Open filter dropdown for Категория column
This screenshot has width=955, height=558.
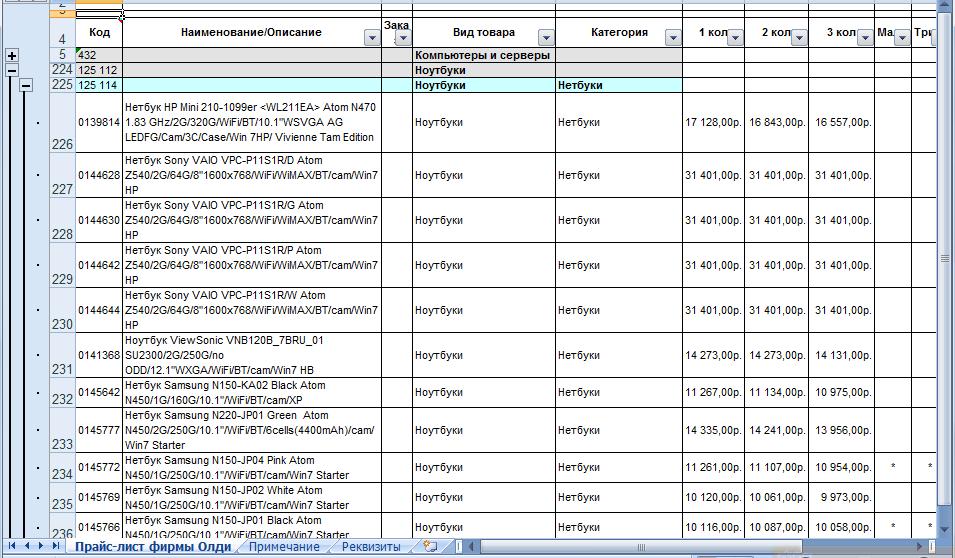click(x=673, y=38)
